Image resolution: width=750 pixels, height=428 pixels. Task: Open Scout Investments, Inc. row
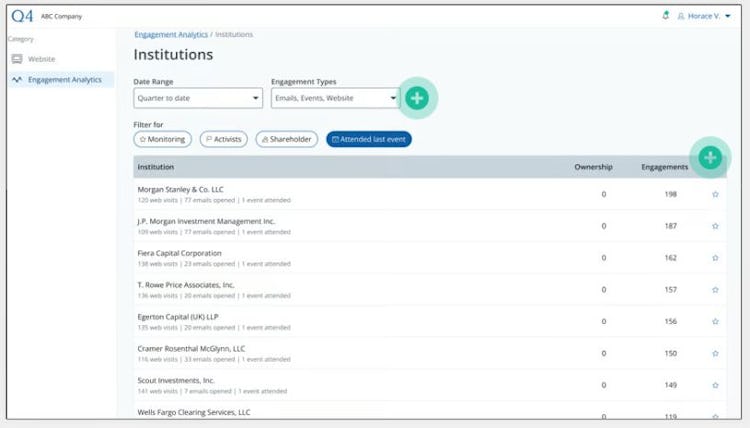pyautogui.click(x=430, y=385)
